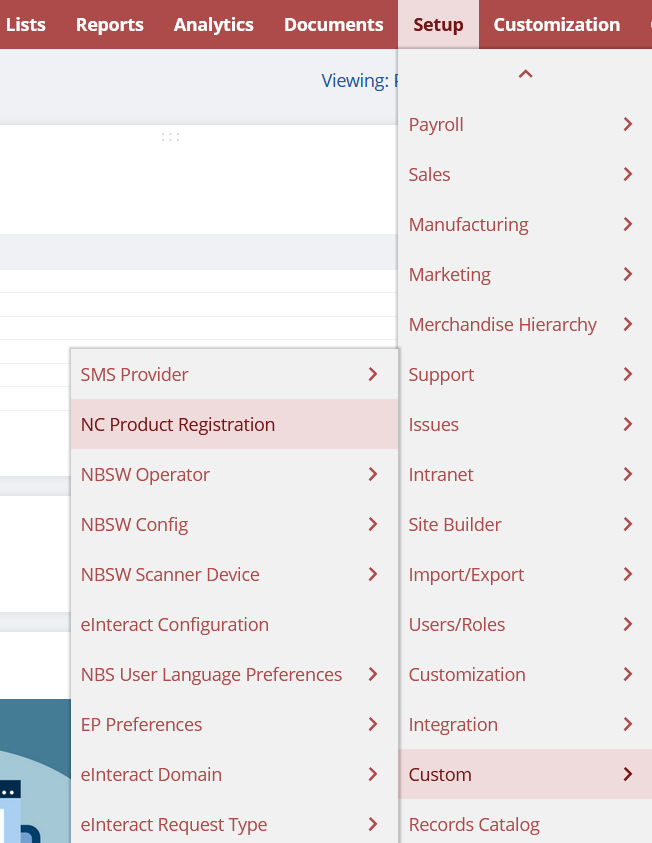Image resolution: width=652 pixels, height=843 pixels.
Task: Select Users/Roles menu item
Action: click(457, 624)
